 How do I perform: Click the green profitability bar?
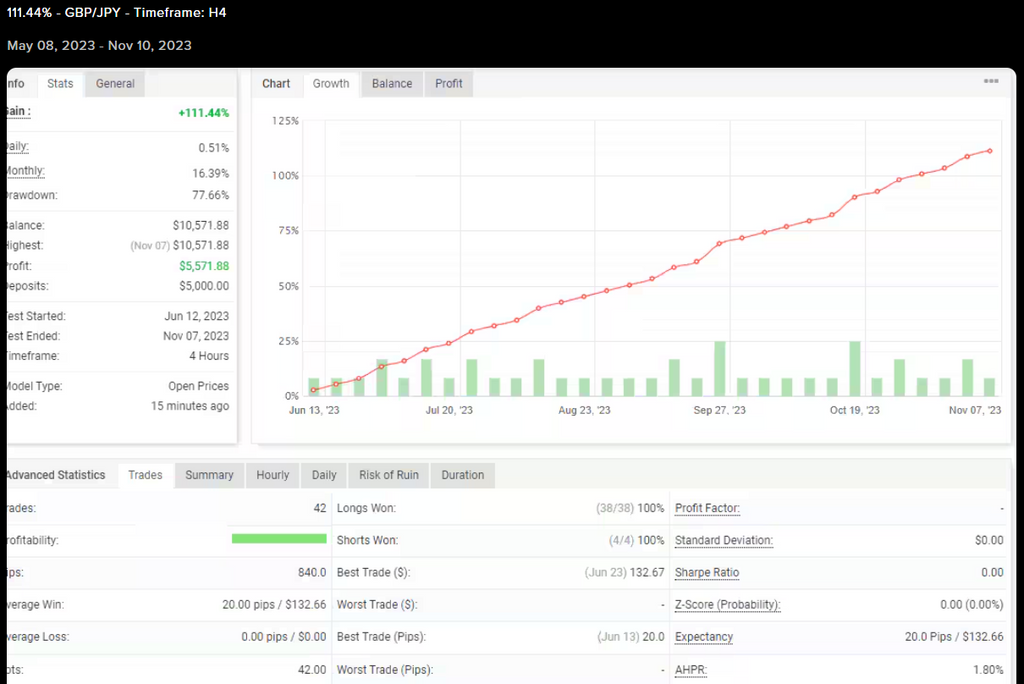tap(279, 538)
